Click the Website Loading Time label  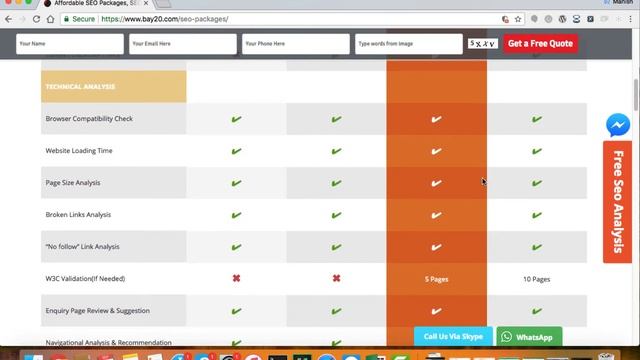(x=79, y=151)
